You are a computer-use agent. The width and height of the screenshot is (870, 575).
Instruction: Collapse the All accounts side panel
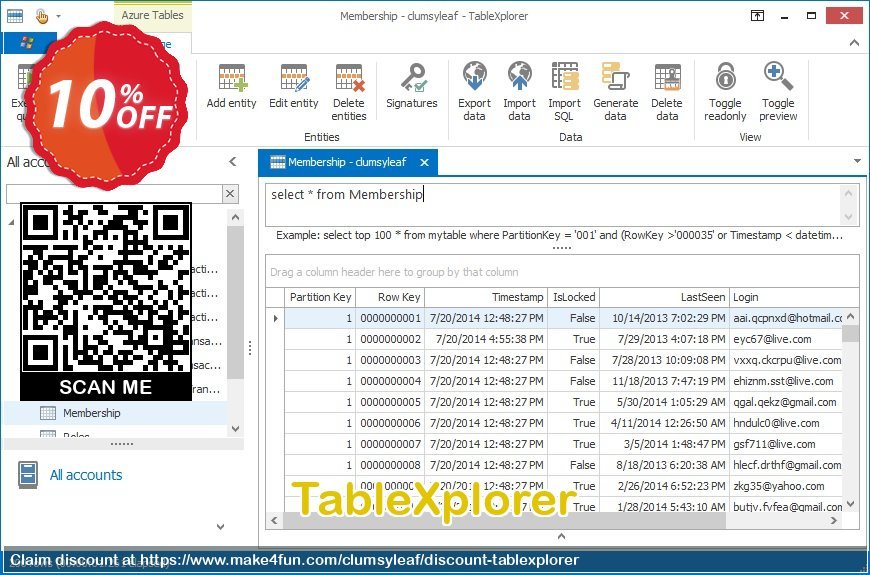(x=232, y=162)
